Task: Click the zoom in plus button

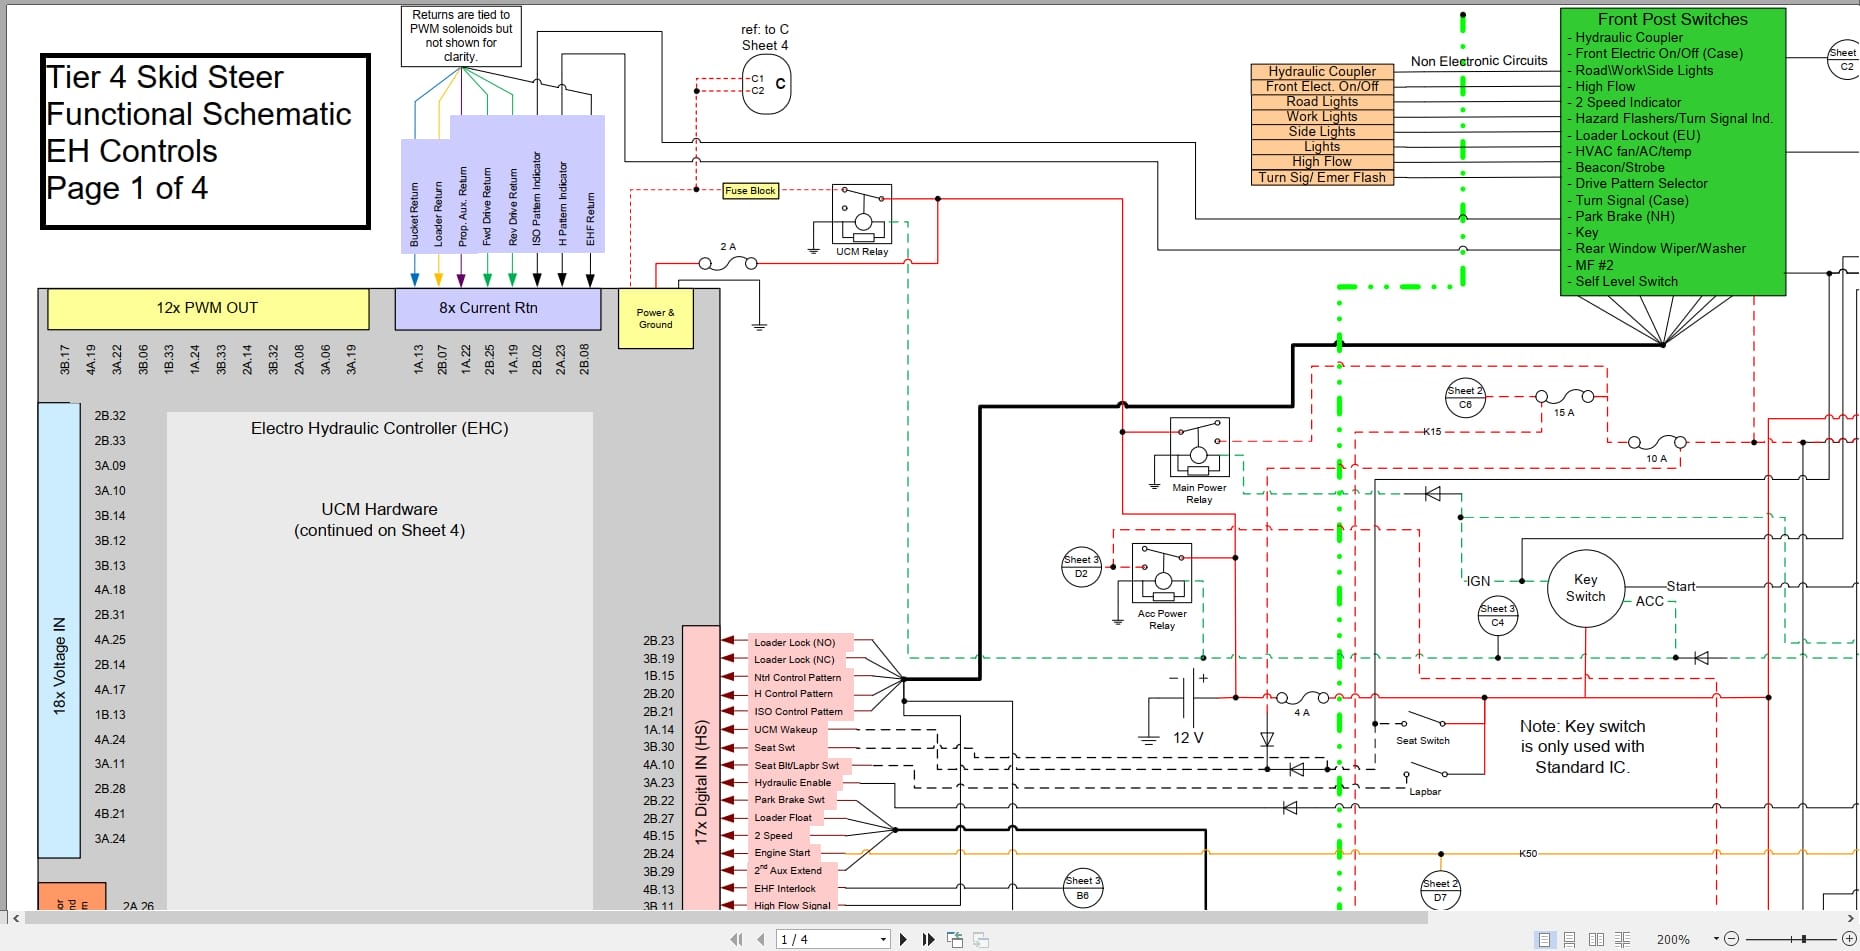Action: coord(1849,939)
